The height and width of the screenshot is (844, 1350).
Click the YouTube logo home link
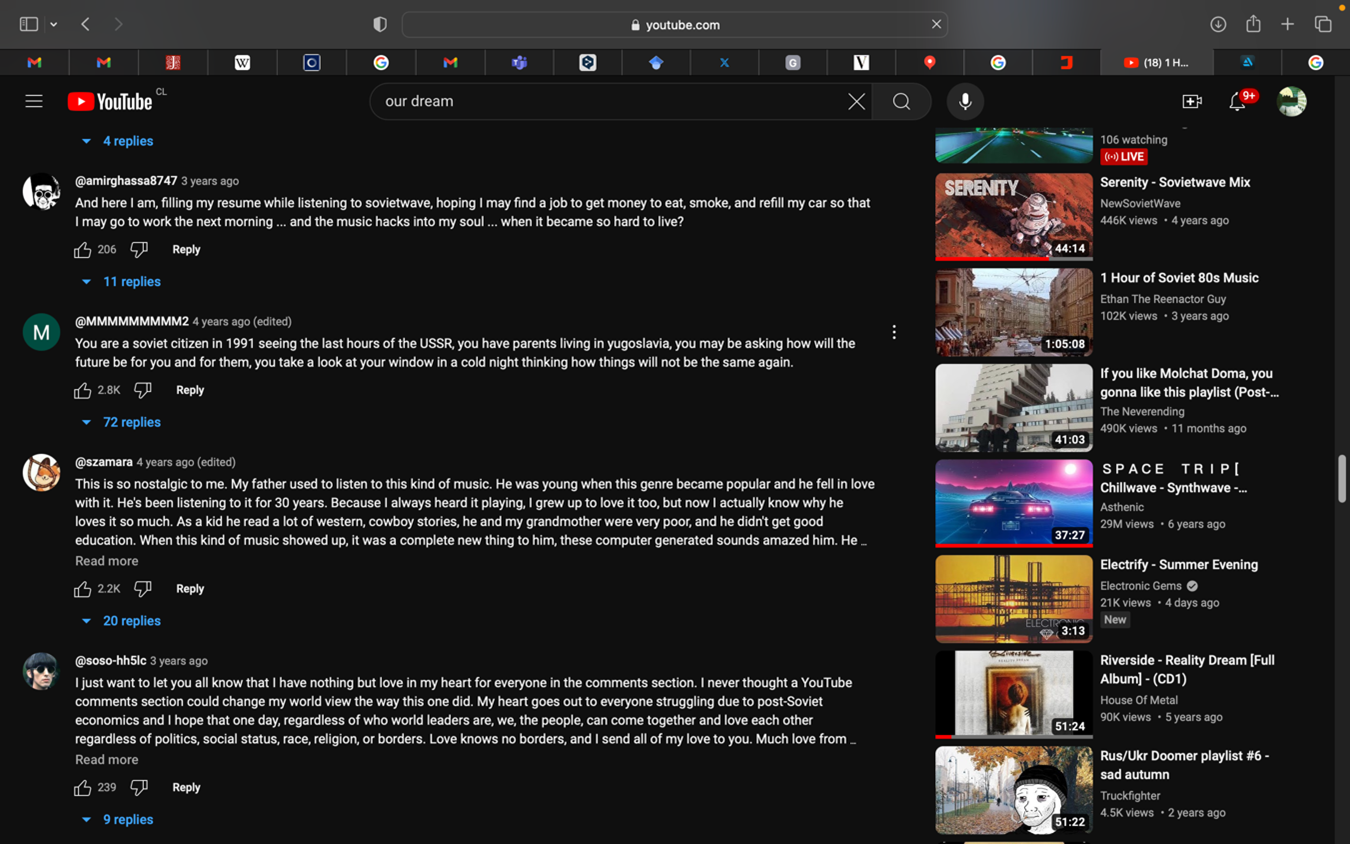coord(110,101)
